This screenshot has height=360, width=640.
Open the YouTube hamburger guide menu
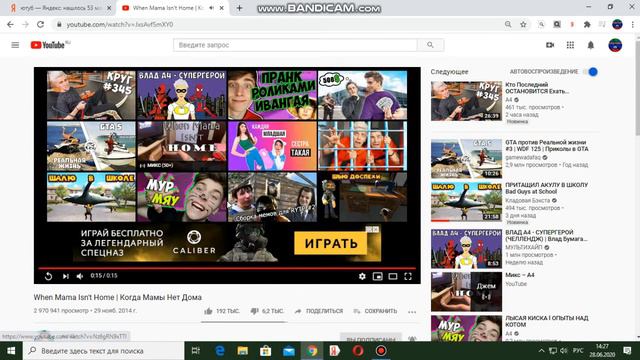point(15,45)
